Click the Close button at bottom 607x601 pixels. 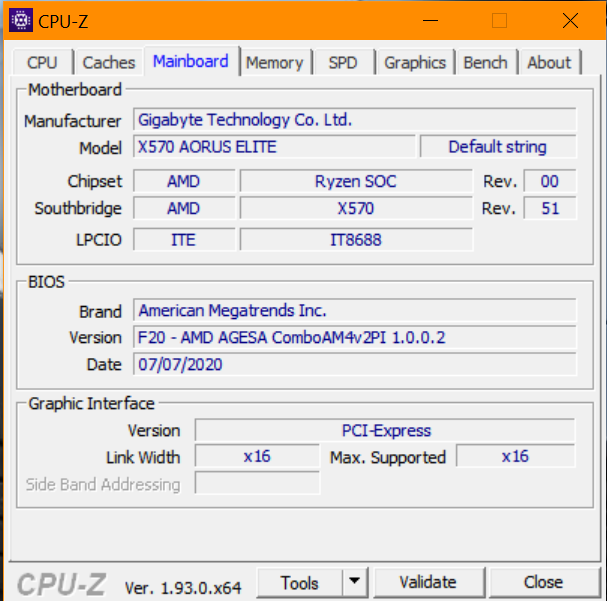coord(544,582)
